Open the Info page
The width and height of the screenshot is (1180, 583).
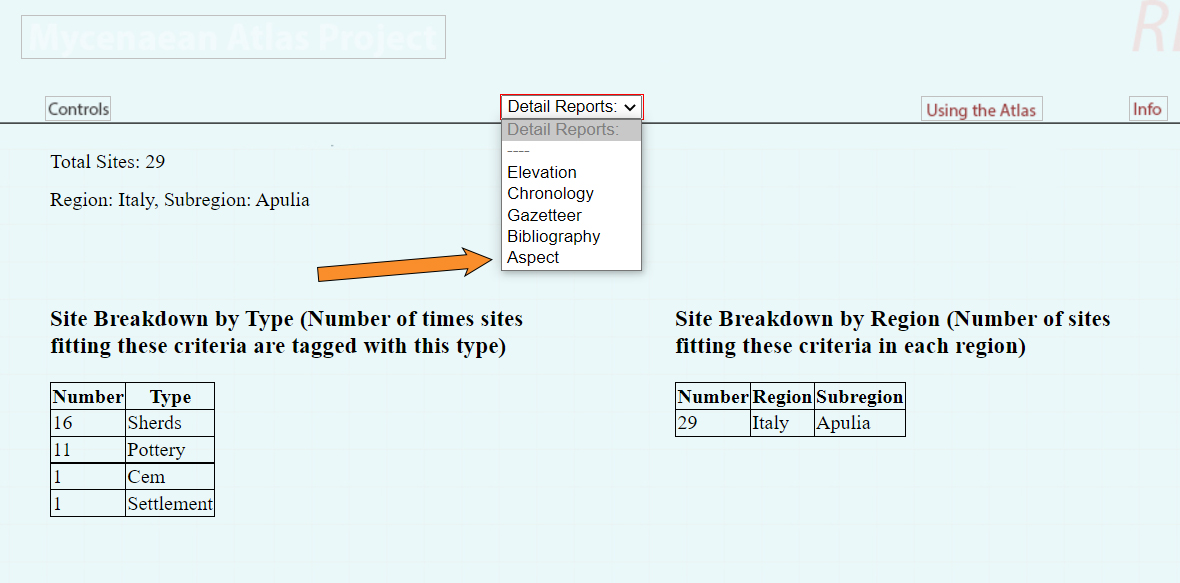[1147, 109]
